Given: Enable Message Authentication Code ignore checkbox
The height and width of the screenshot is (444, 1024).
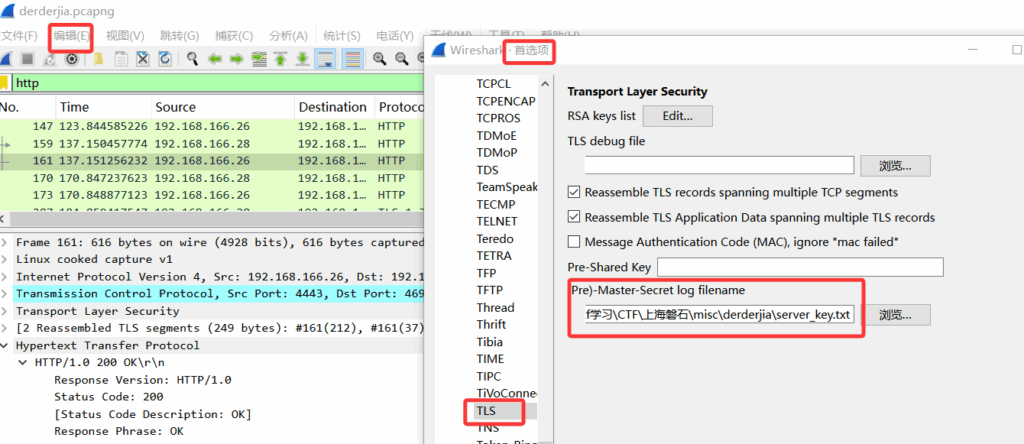Looking at the screenshot, I should [x=574, y=242].
